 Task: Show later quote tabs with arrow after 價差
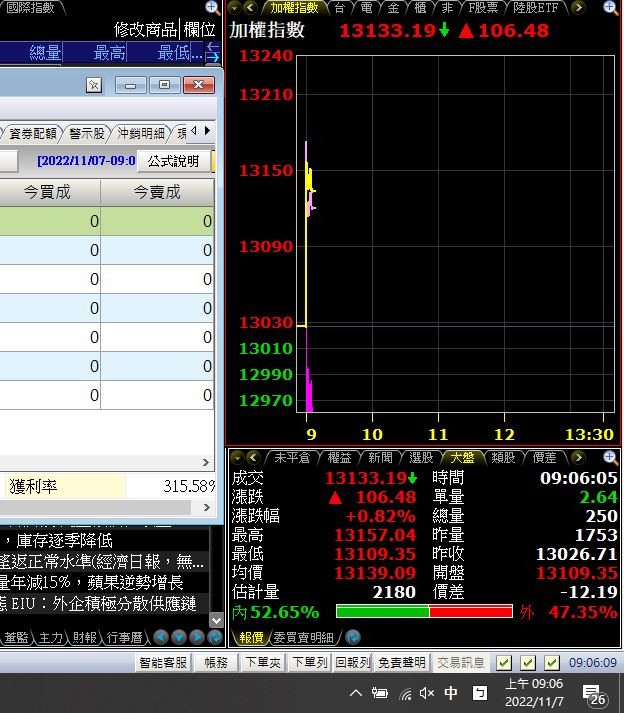(x=578, y=457)
